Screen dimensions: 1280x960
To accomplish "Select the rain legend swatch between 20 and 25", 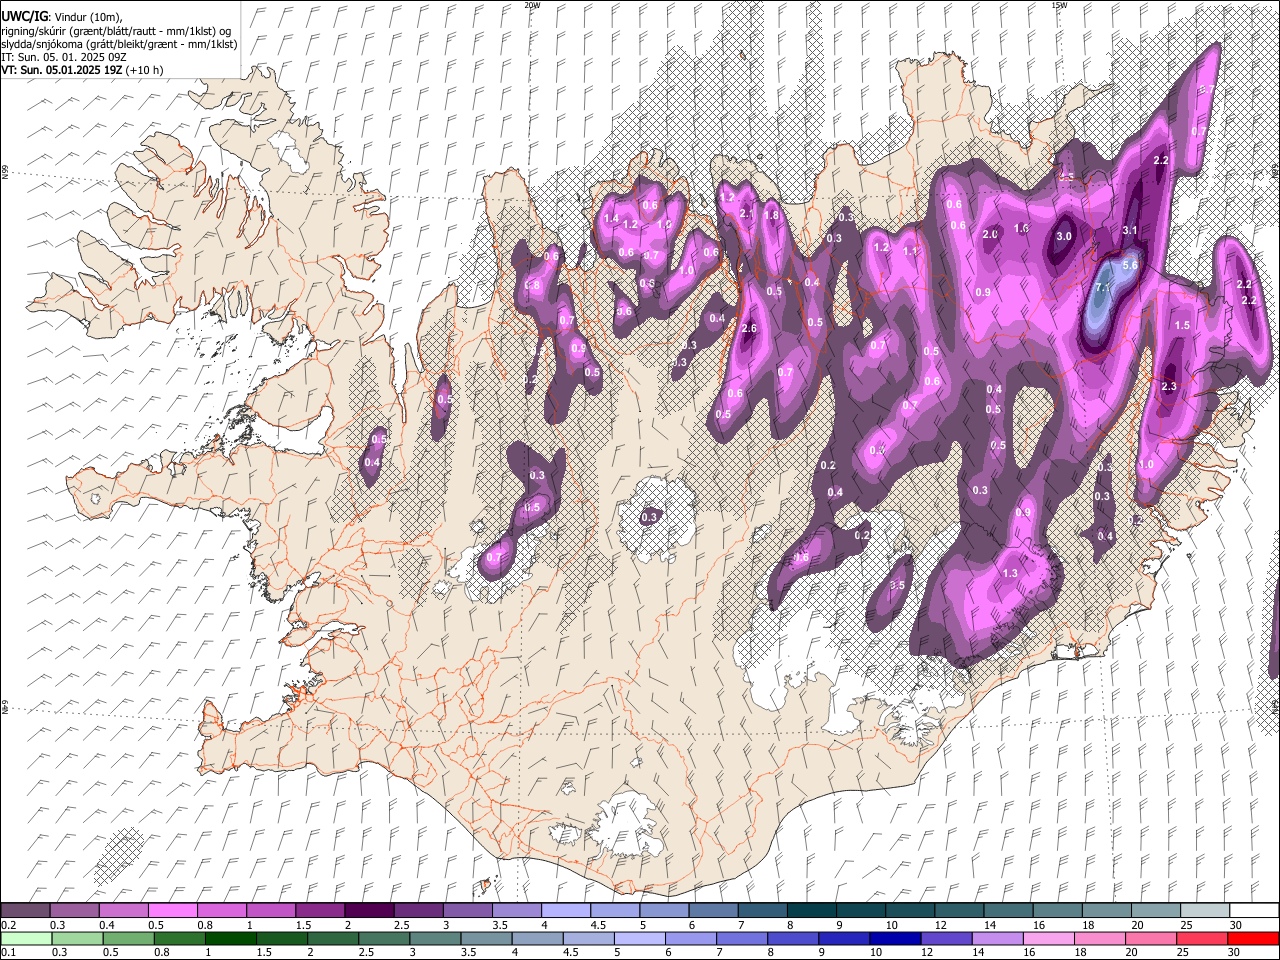I will click(1151, 938).
